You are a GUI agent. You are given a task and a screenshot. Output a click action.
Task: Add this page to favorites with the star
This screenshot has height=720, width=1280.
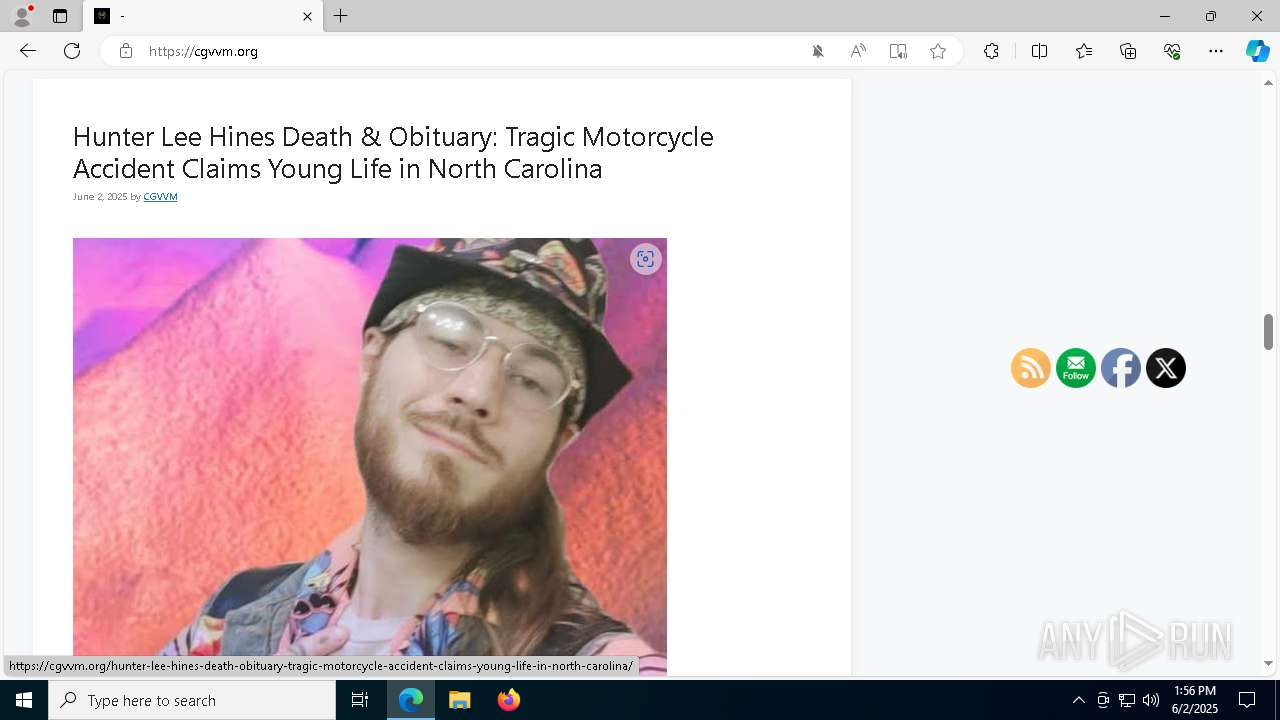click(x=938, y=51)
